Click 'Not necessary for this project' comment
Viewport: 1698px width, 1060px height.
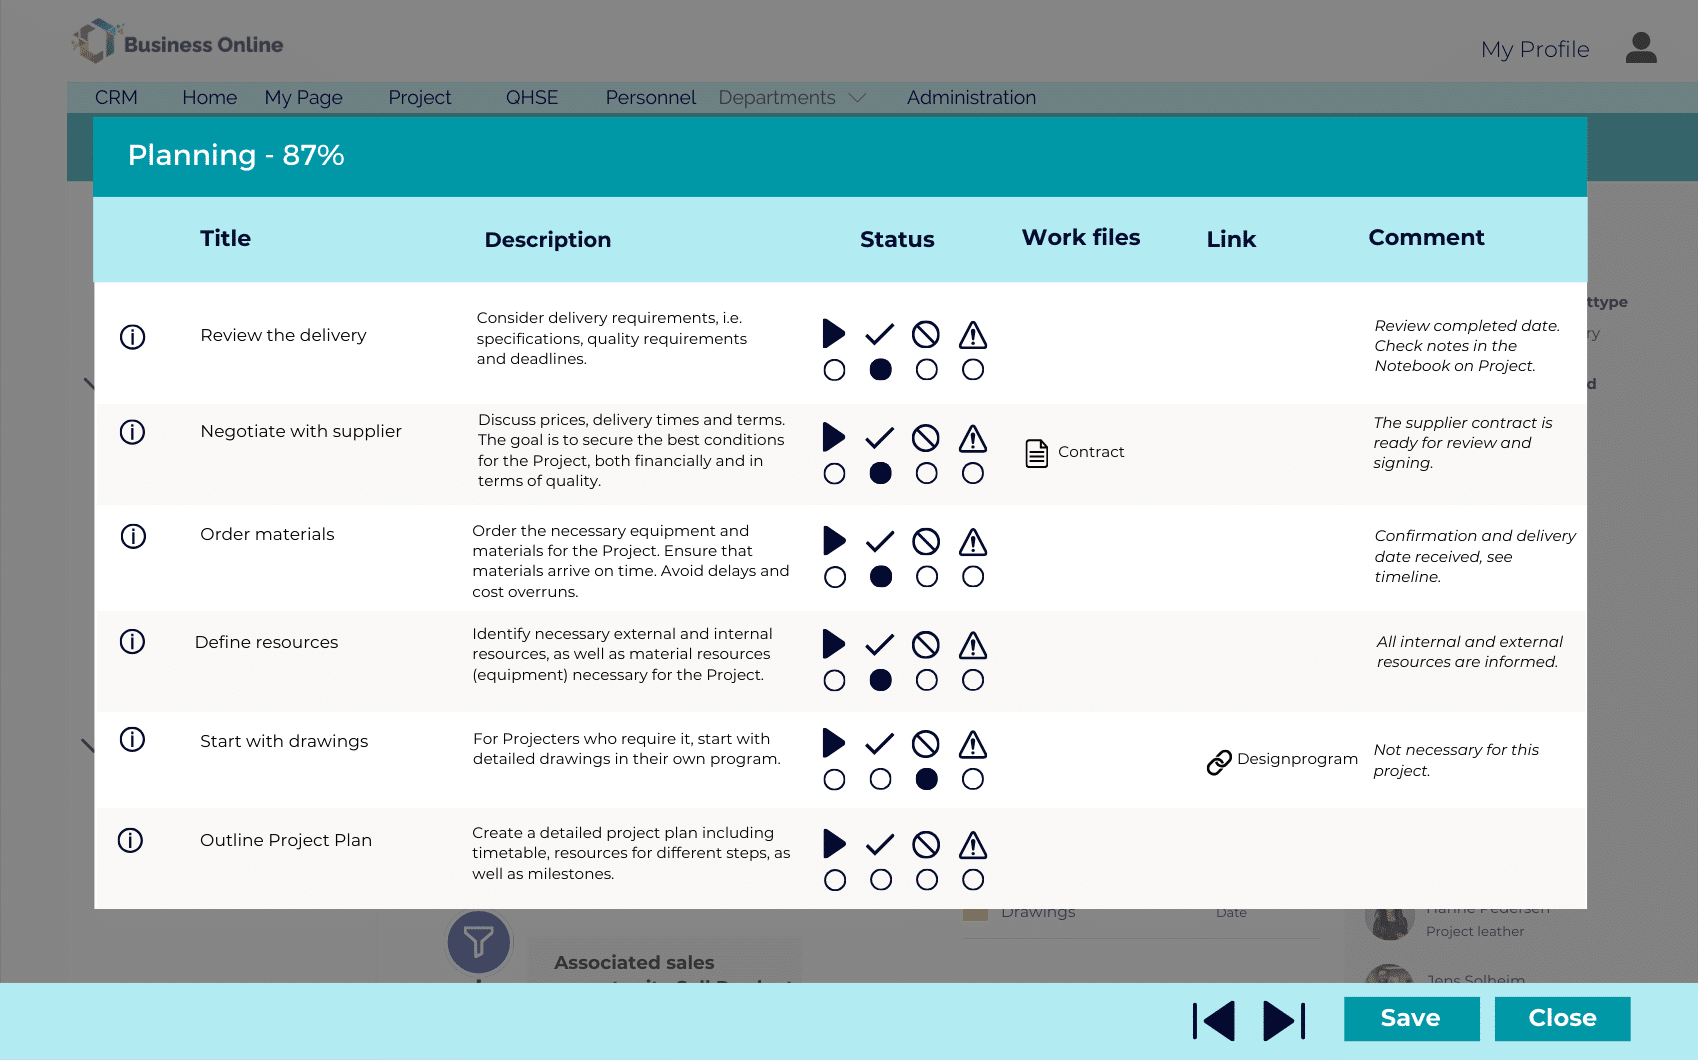[1456, 760]
